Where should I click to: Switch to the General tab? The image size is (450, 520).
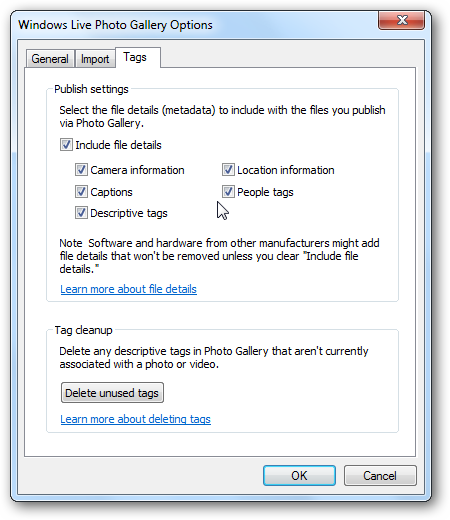tap(50, 59)
